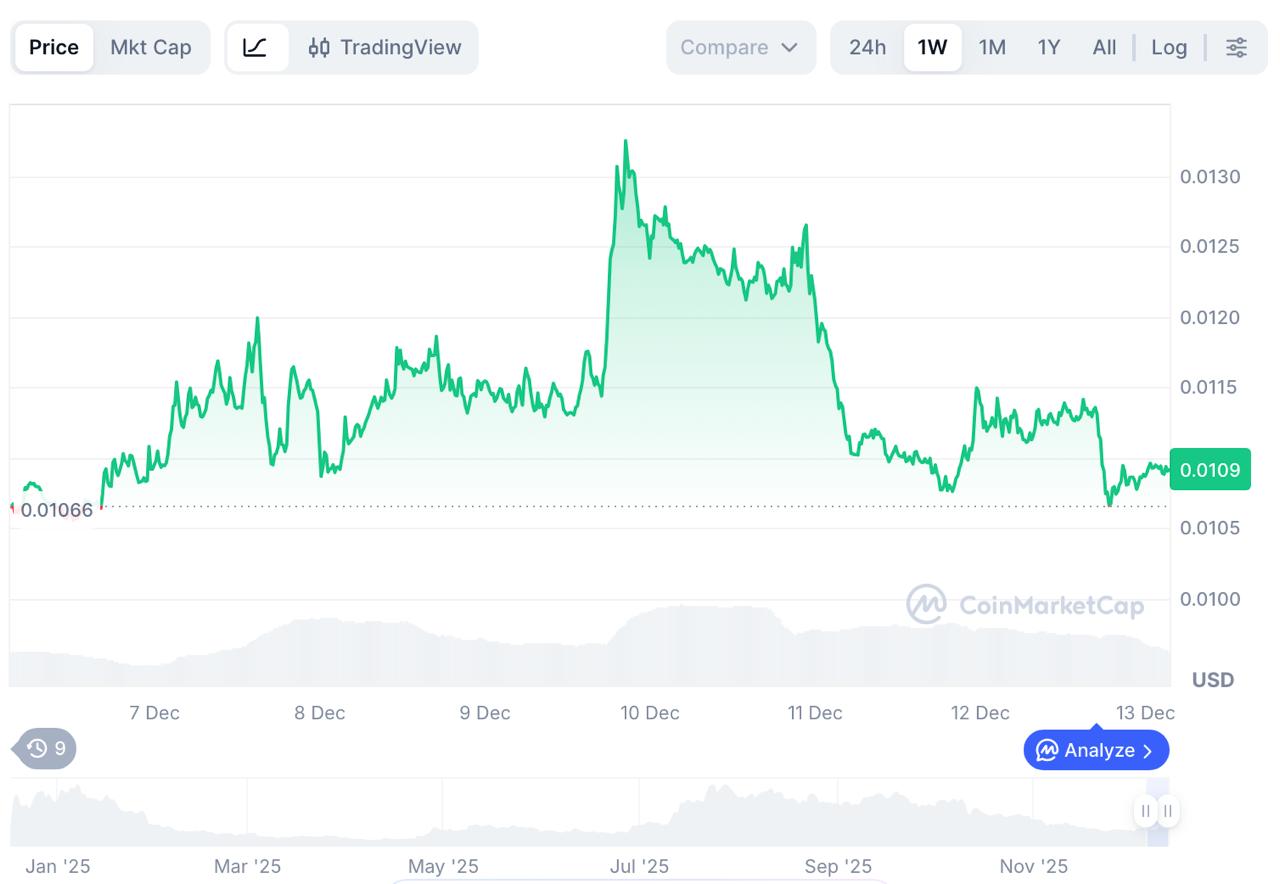Click the chart settings sliders icon
Viewport: 1280px width, 884px height.
tap(1237, 47)
